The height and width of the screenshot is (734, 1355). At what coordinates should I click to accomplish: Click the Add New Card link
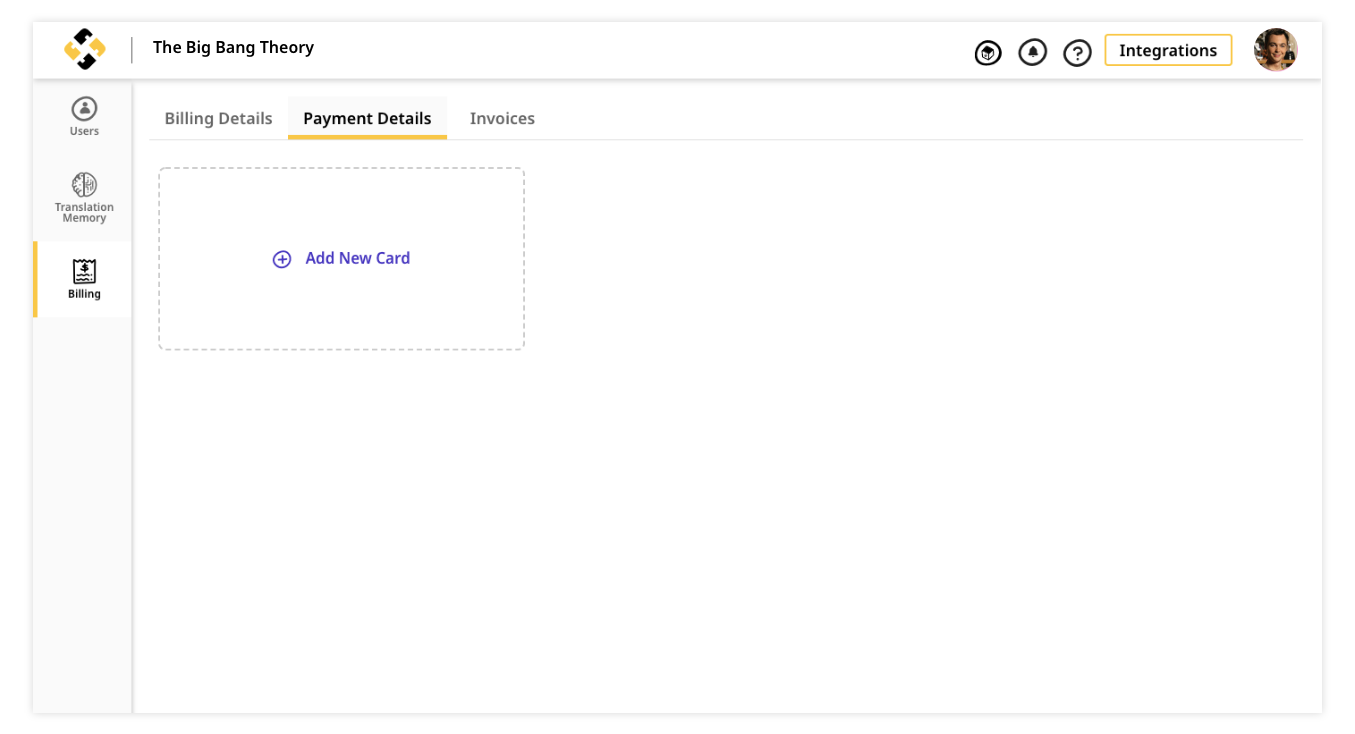click(x=358, y=258)
